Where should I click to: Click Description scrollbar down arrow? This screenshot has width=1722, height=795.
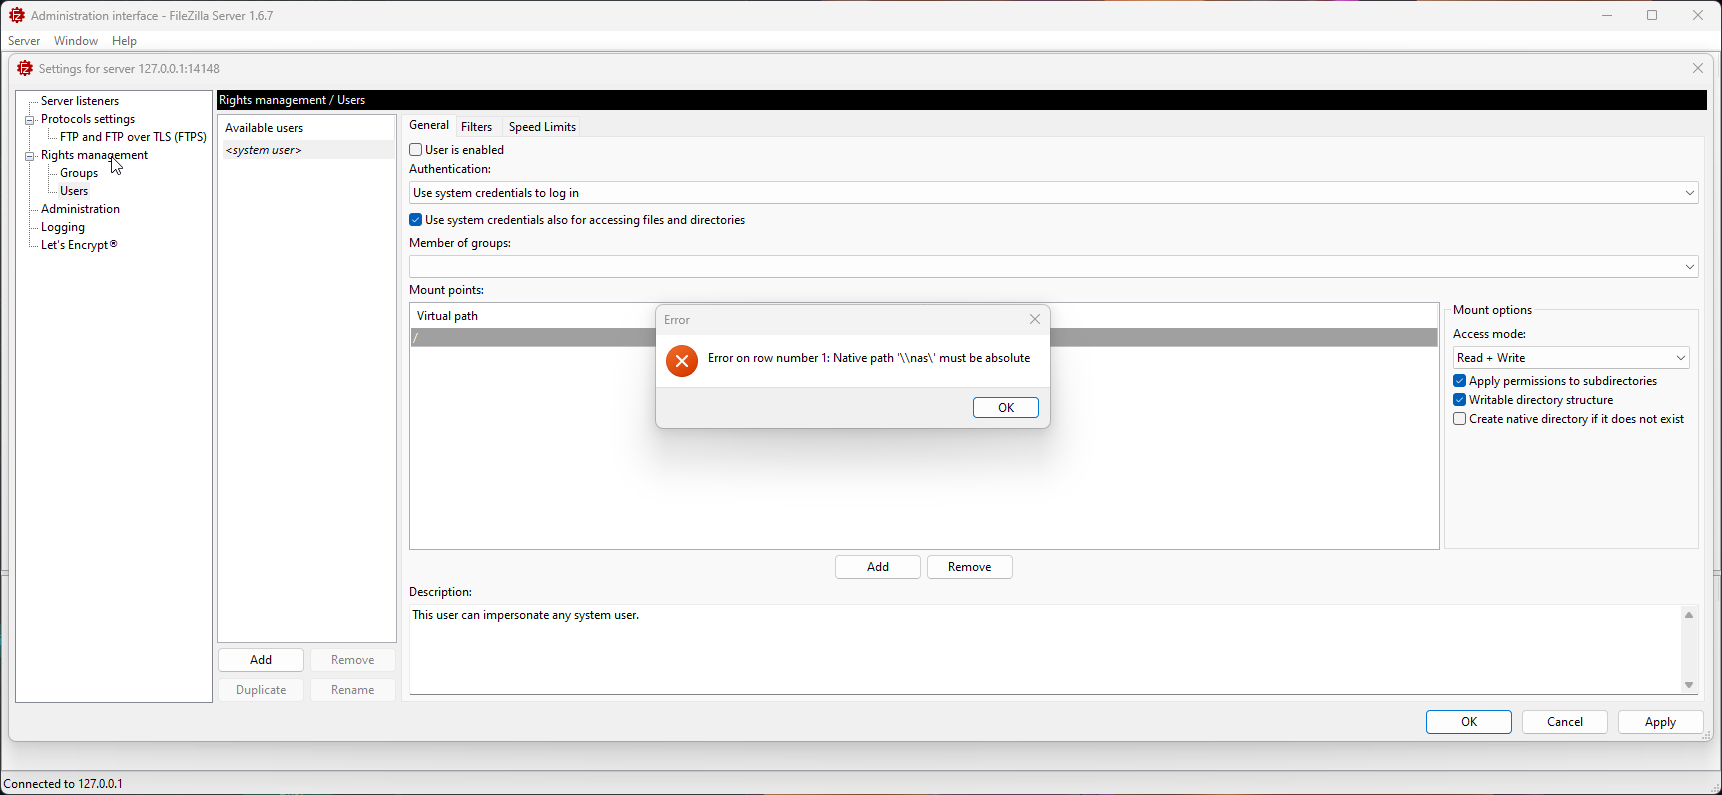click(x=1689, y=685)
